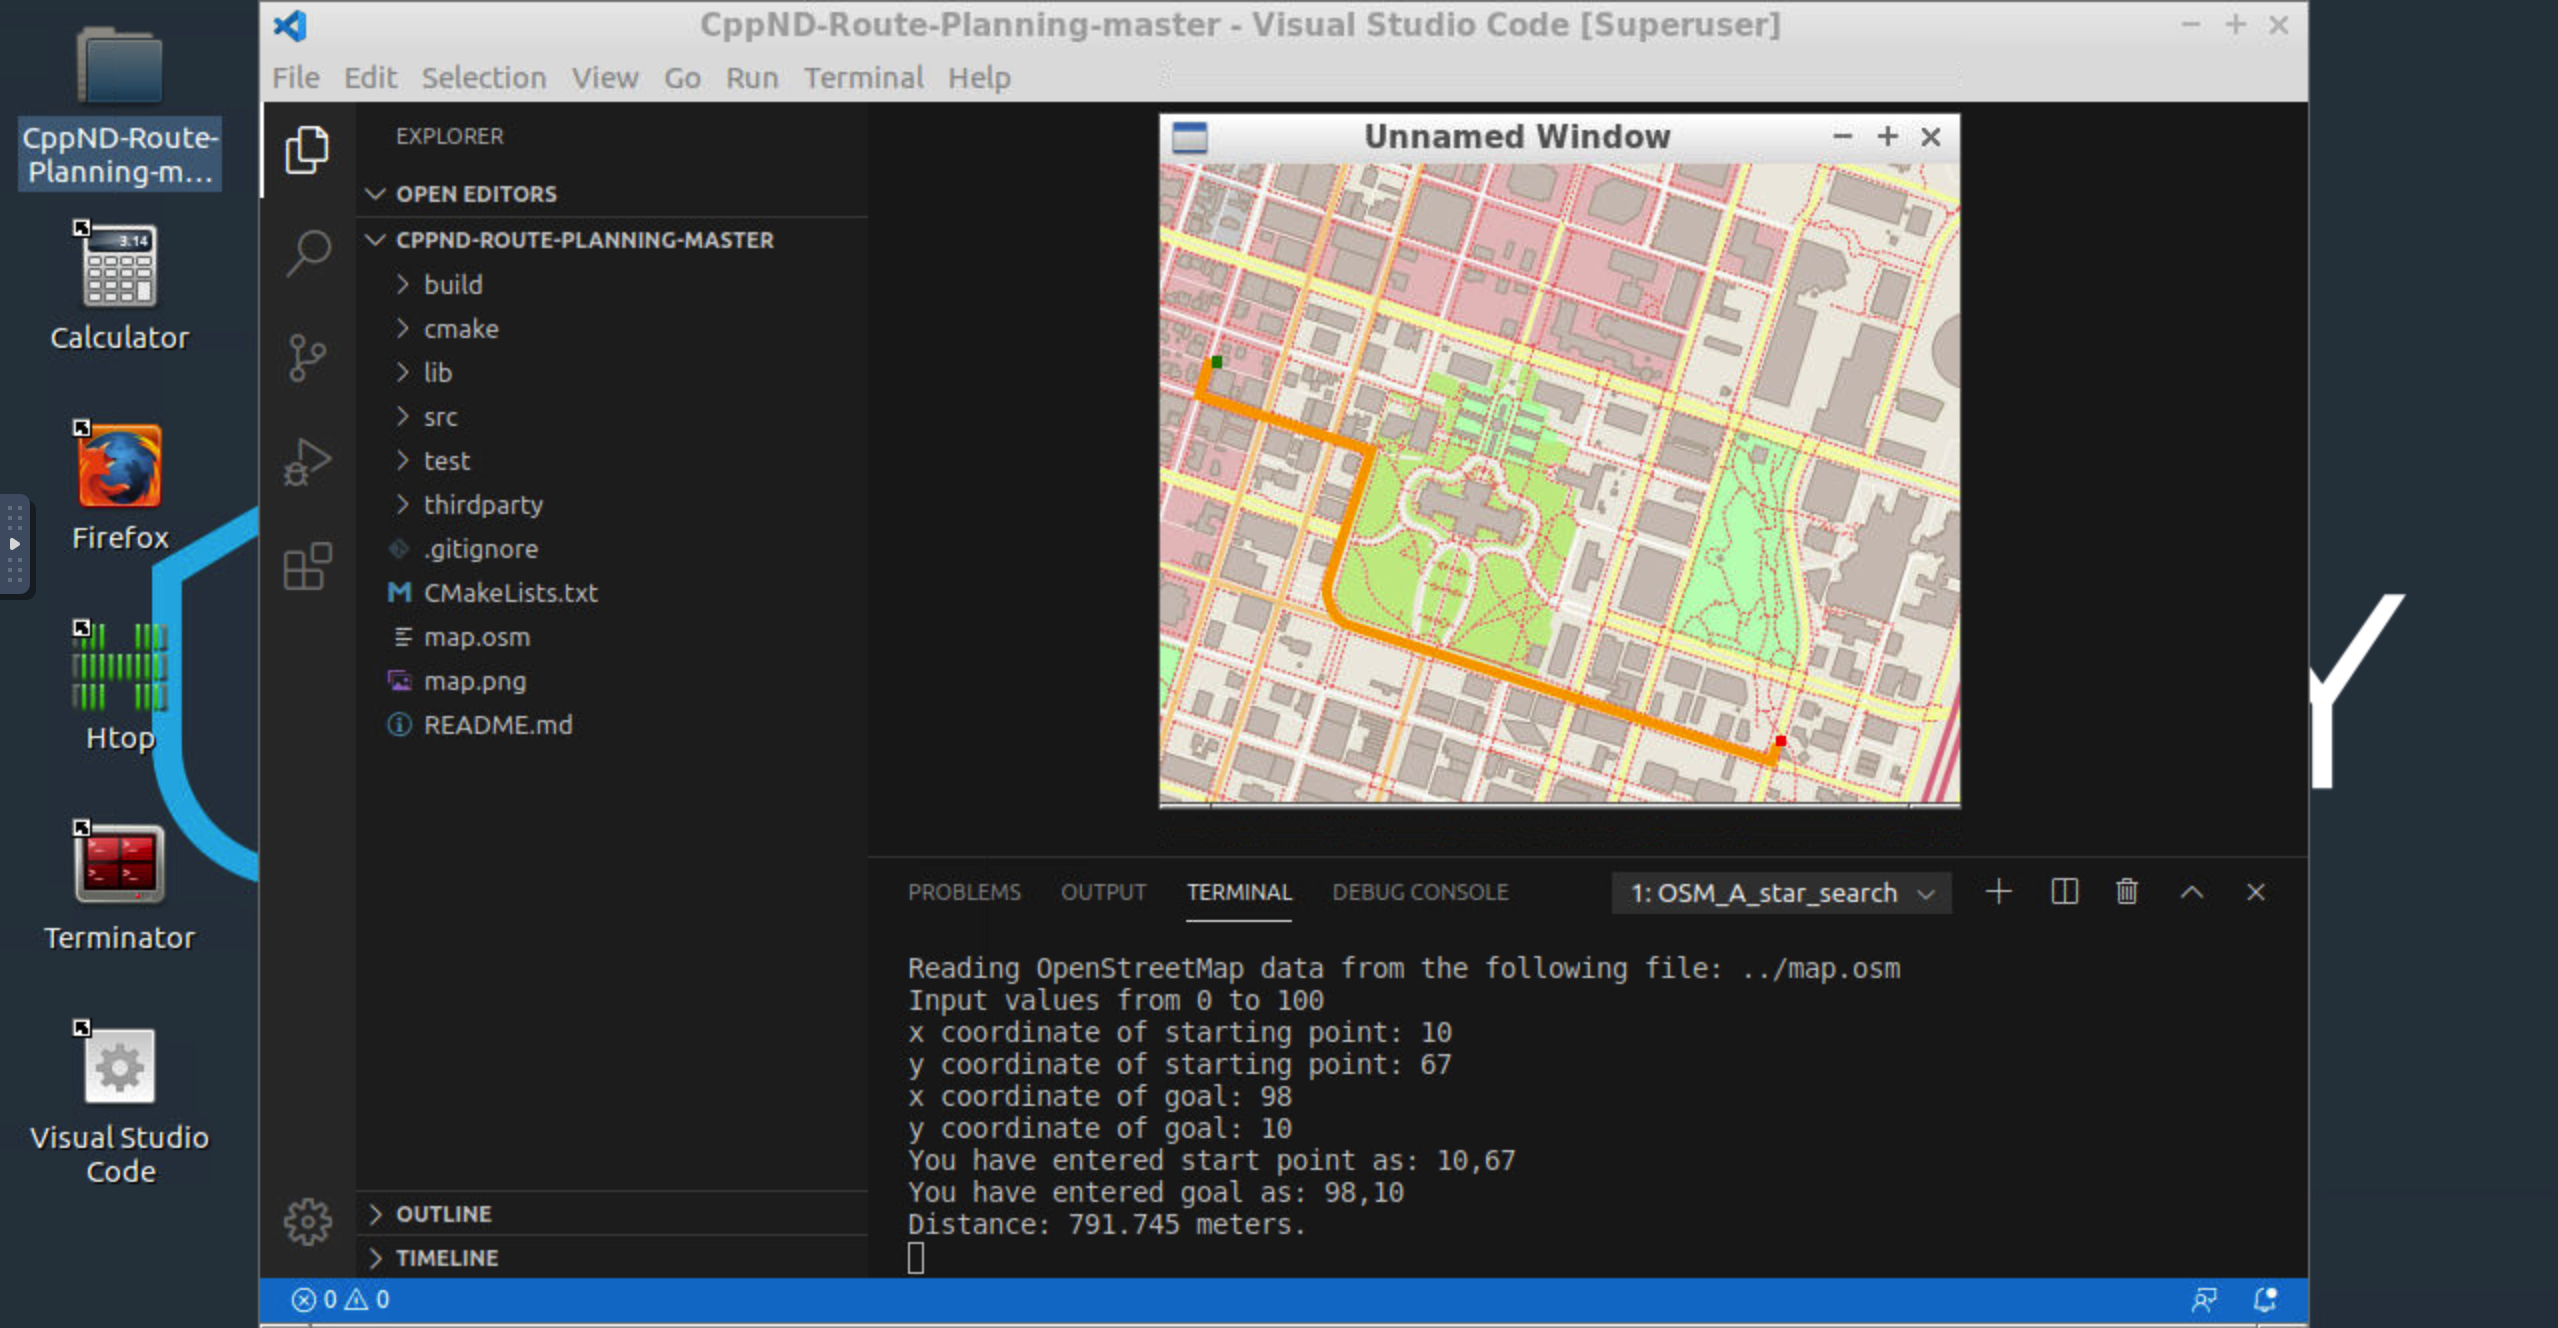Open the Help menu
The width and height of the screenshot is (2558, 1328).
coord(979,78)
